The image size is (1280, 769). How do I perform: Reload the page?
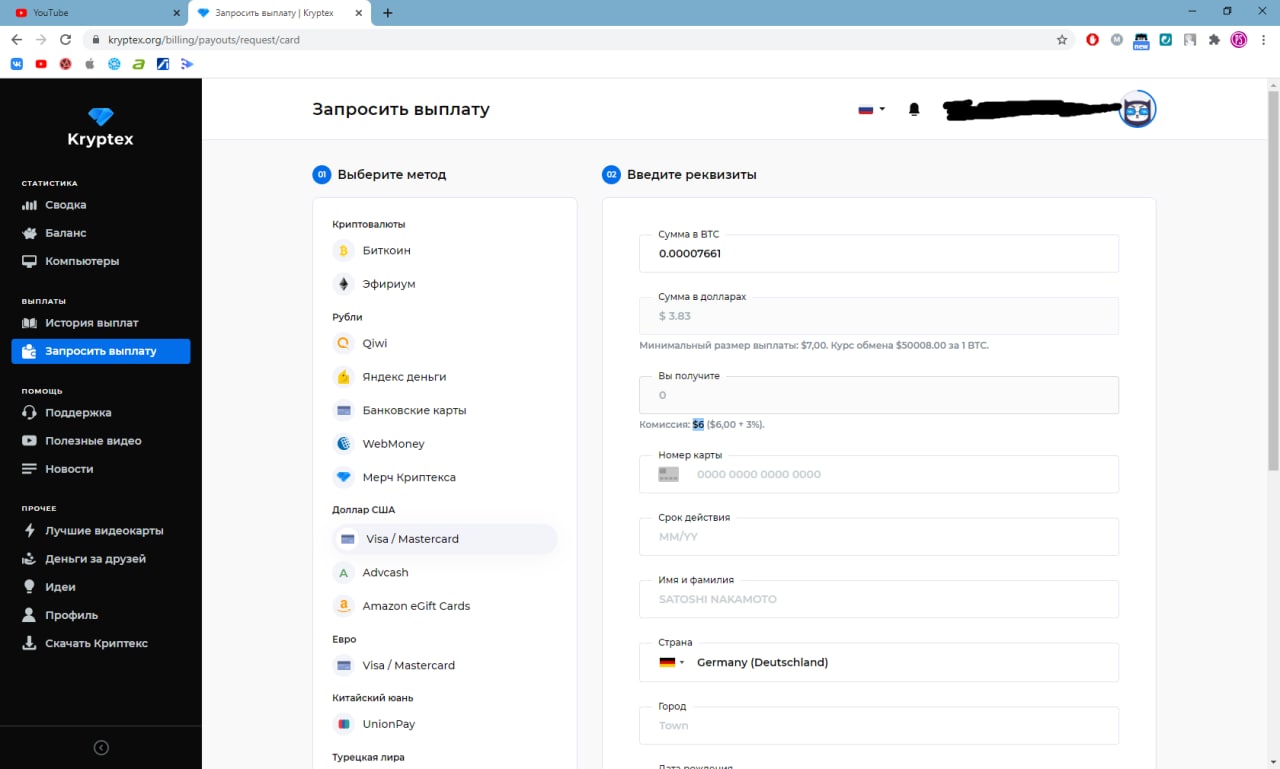tap(66, 40)
